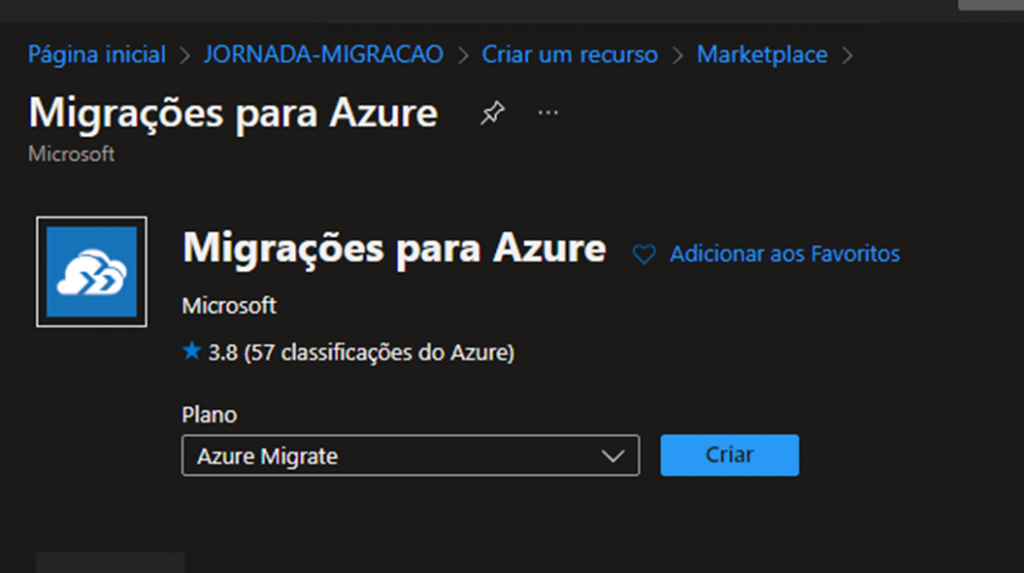Open the ellipsis more options menu

click(x=548, y=113)
